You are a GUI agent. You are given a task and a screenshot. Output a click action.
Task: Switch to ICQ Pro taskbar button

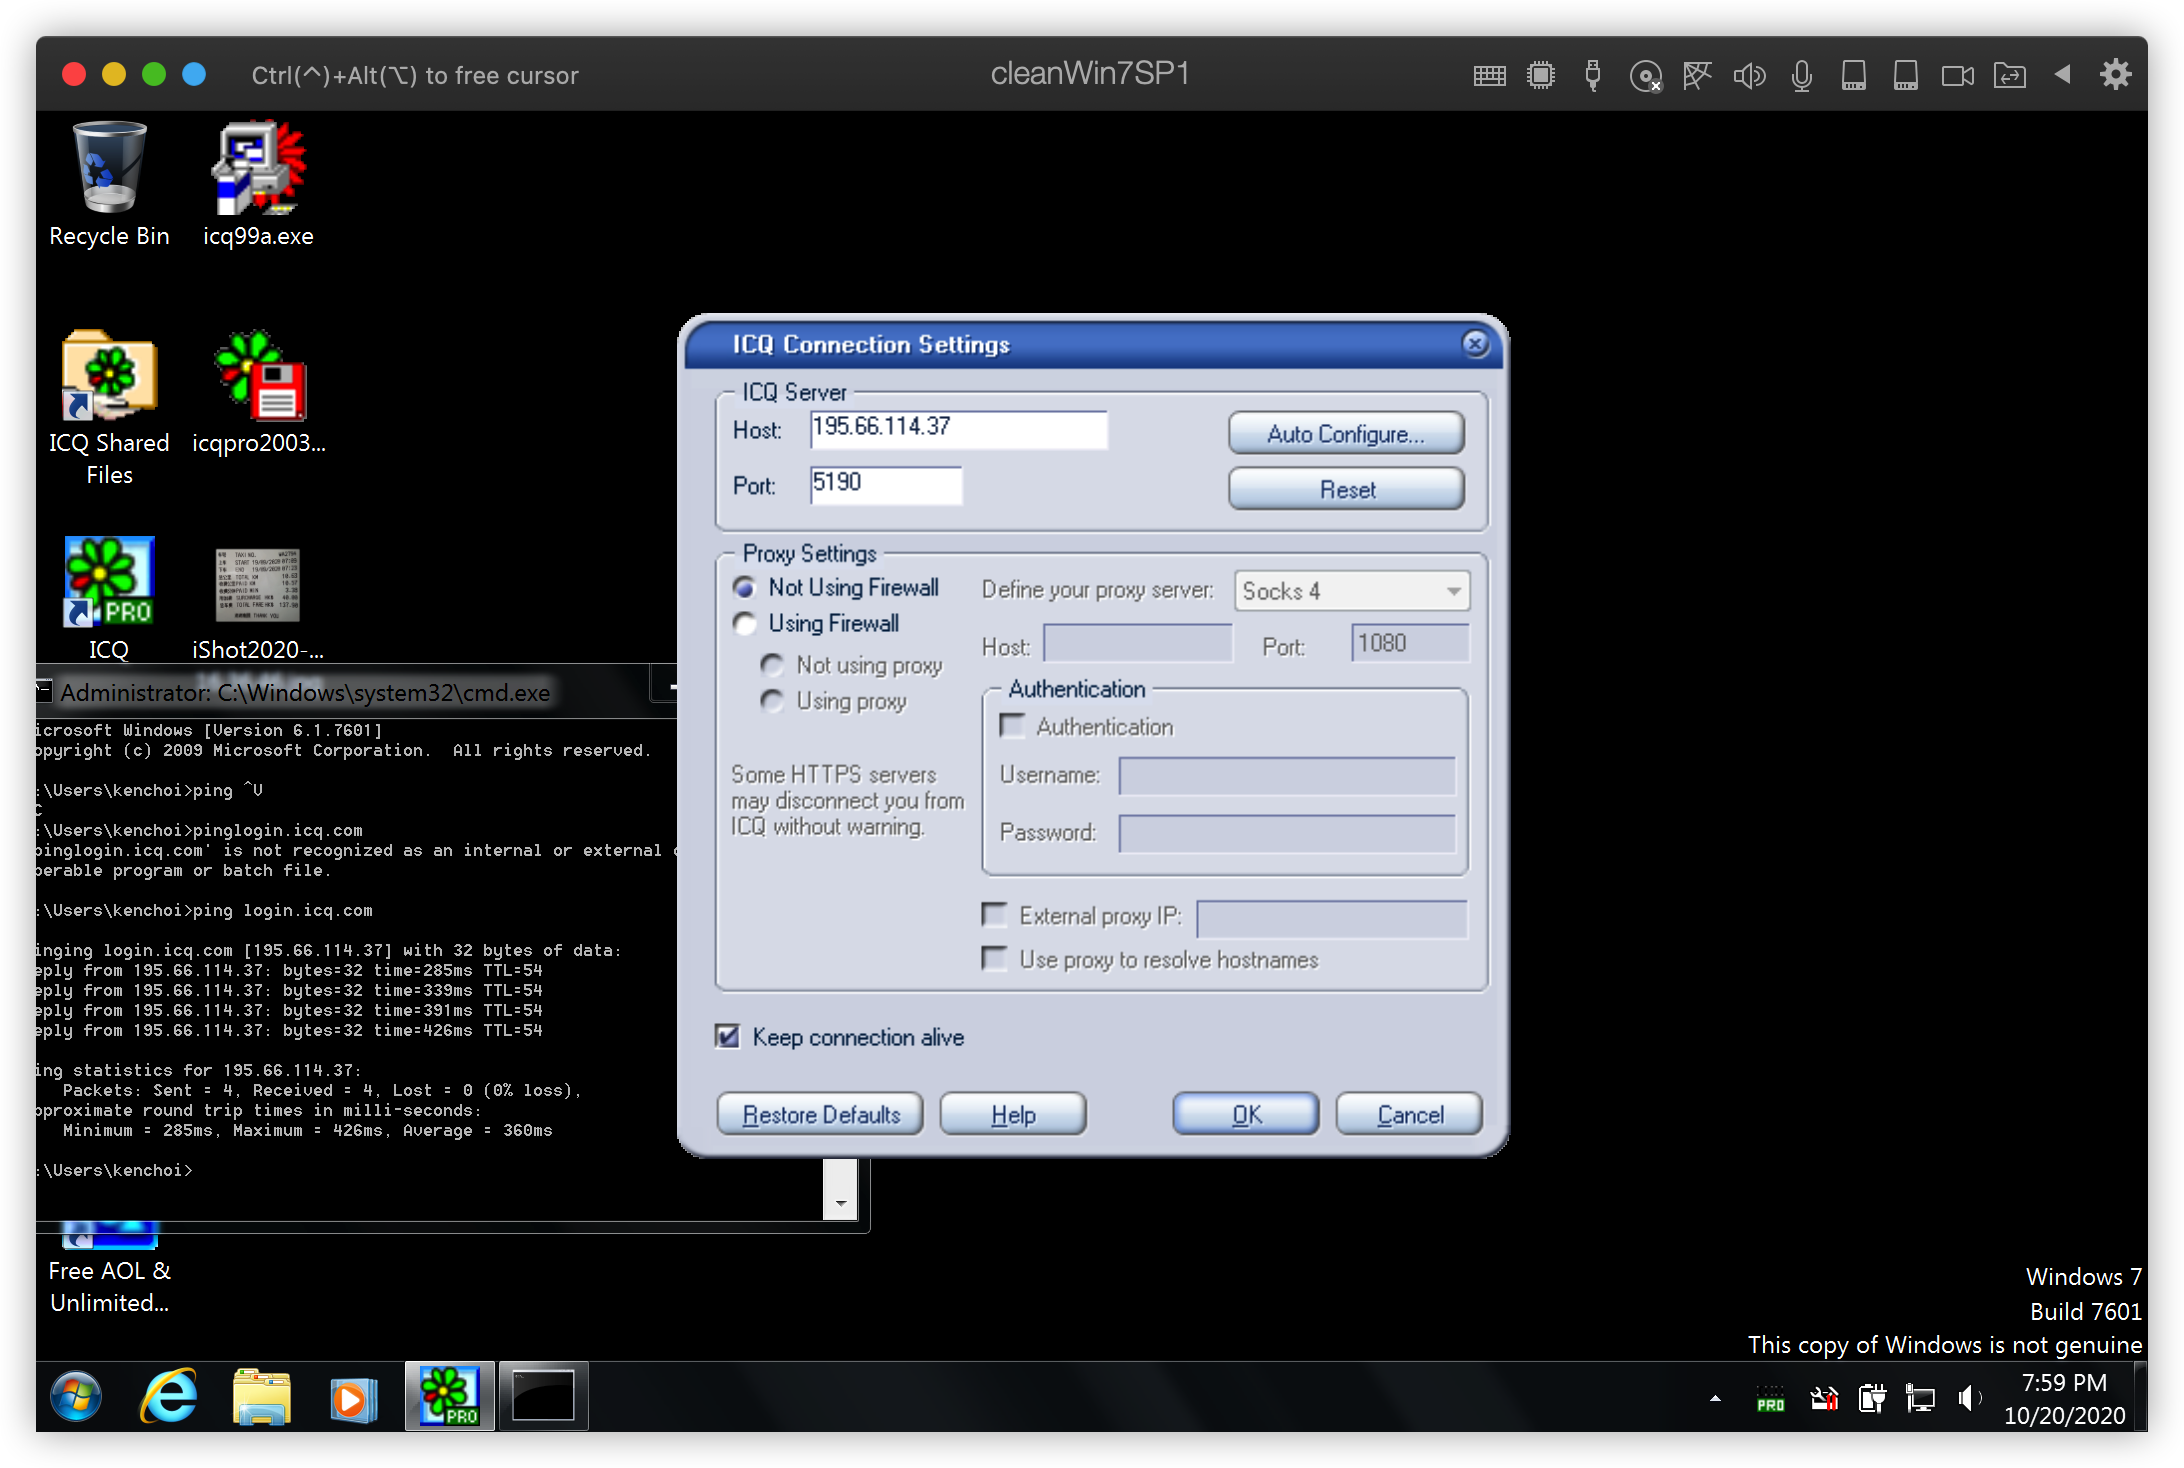pos(450,1396)
